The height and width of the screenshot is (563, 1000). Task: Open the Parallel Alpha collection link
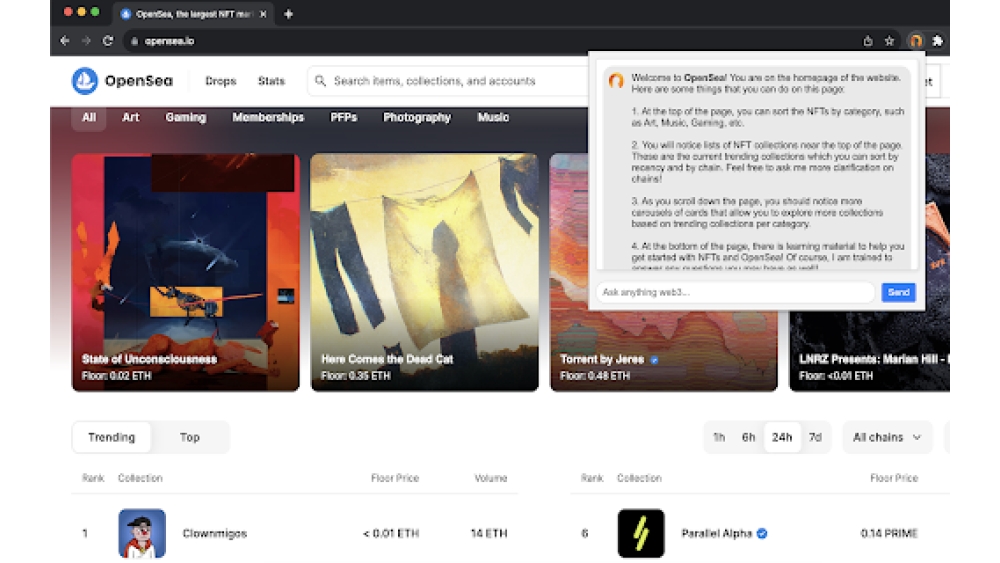(x=716, y=534)
